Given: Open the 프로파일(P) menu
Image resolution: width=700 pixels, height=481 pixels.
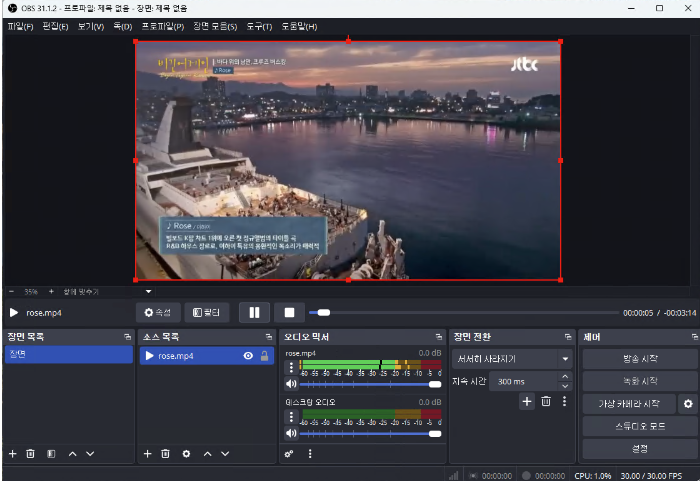Looking at the screenshot, I should pyautogui.click(x=162, y=26).
